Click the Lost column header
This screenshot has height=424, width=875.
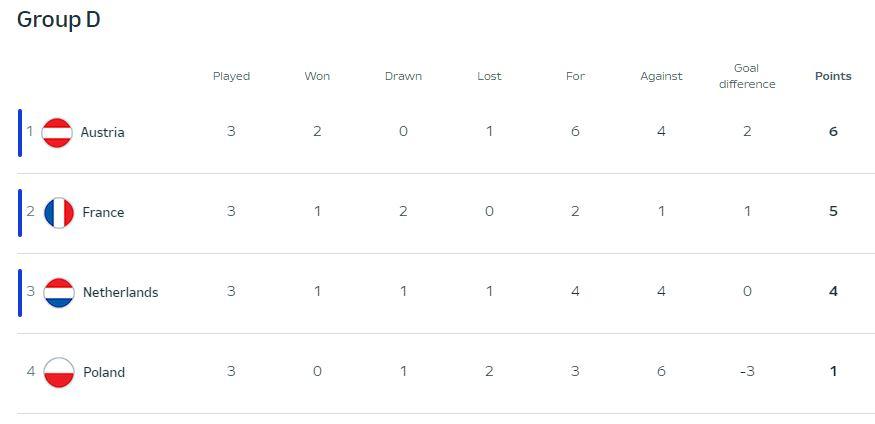pyautogui.click(x=489, y=76)
